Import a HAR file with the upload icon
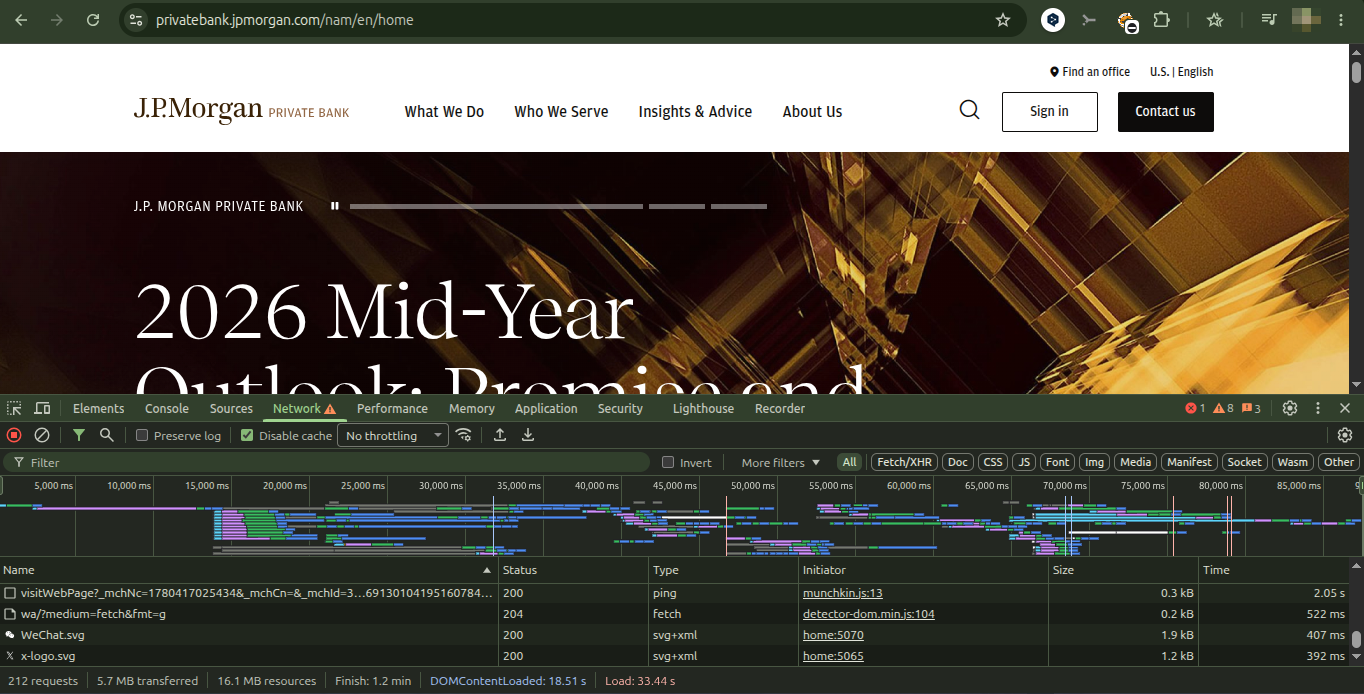Viewport: 1364px width, 694px height. point(500,435)
